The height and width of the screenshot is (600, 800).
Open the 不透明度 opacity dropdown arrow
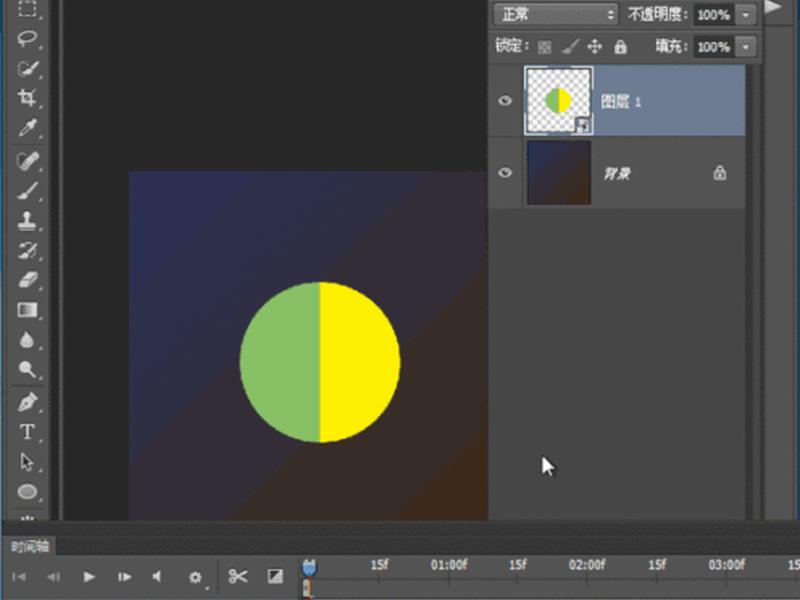[746, 15]
